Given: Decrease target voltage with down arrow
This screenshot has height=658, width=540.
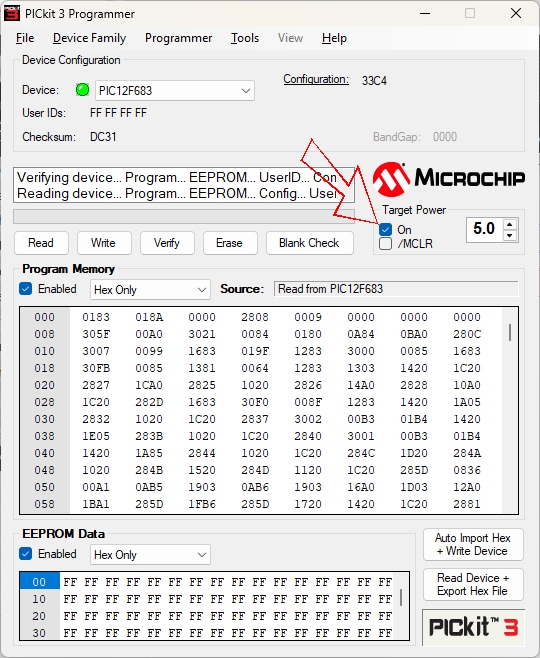Looking at the screenshot, I should (510, 235).
